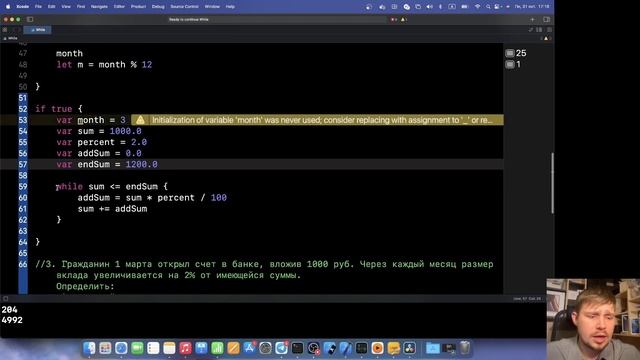Click the jump bar warning icon on the right
640x360 pixels.
point(546,38)
